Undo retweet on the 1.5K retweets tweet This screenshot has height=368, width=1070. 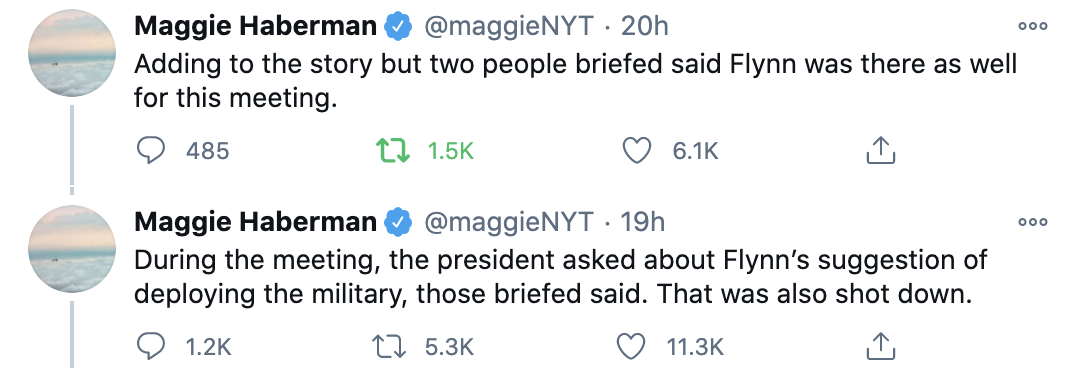[394, 151]
